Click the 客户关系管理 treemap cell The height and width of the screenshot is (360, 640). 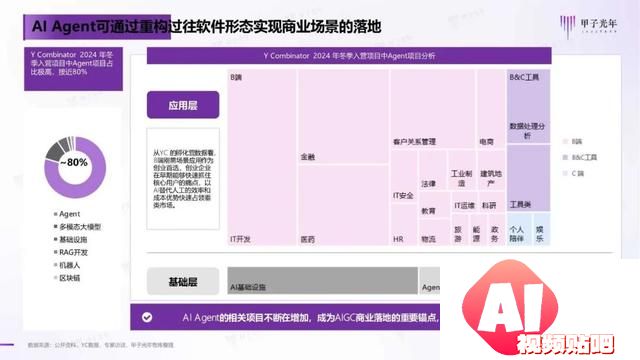pyautogui.click(x=433, y=109)
